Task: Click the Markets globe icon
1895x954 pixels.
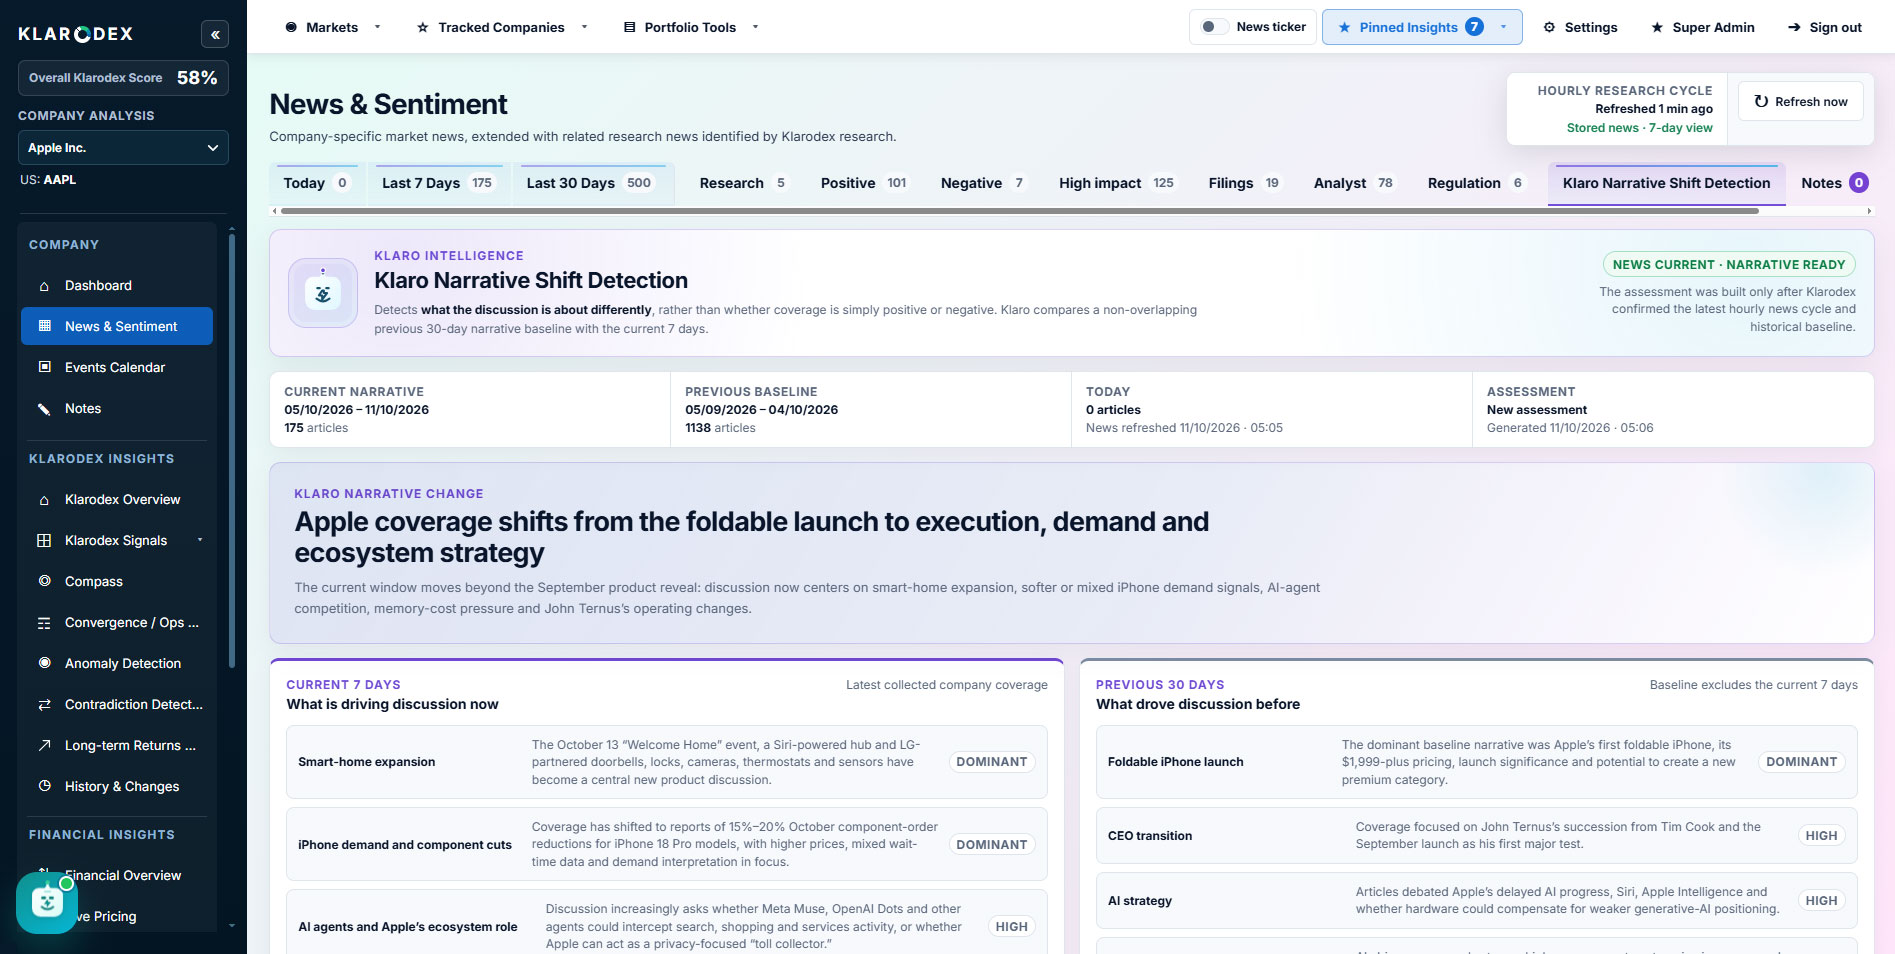Action: (x=291, y=27)
